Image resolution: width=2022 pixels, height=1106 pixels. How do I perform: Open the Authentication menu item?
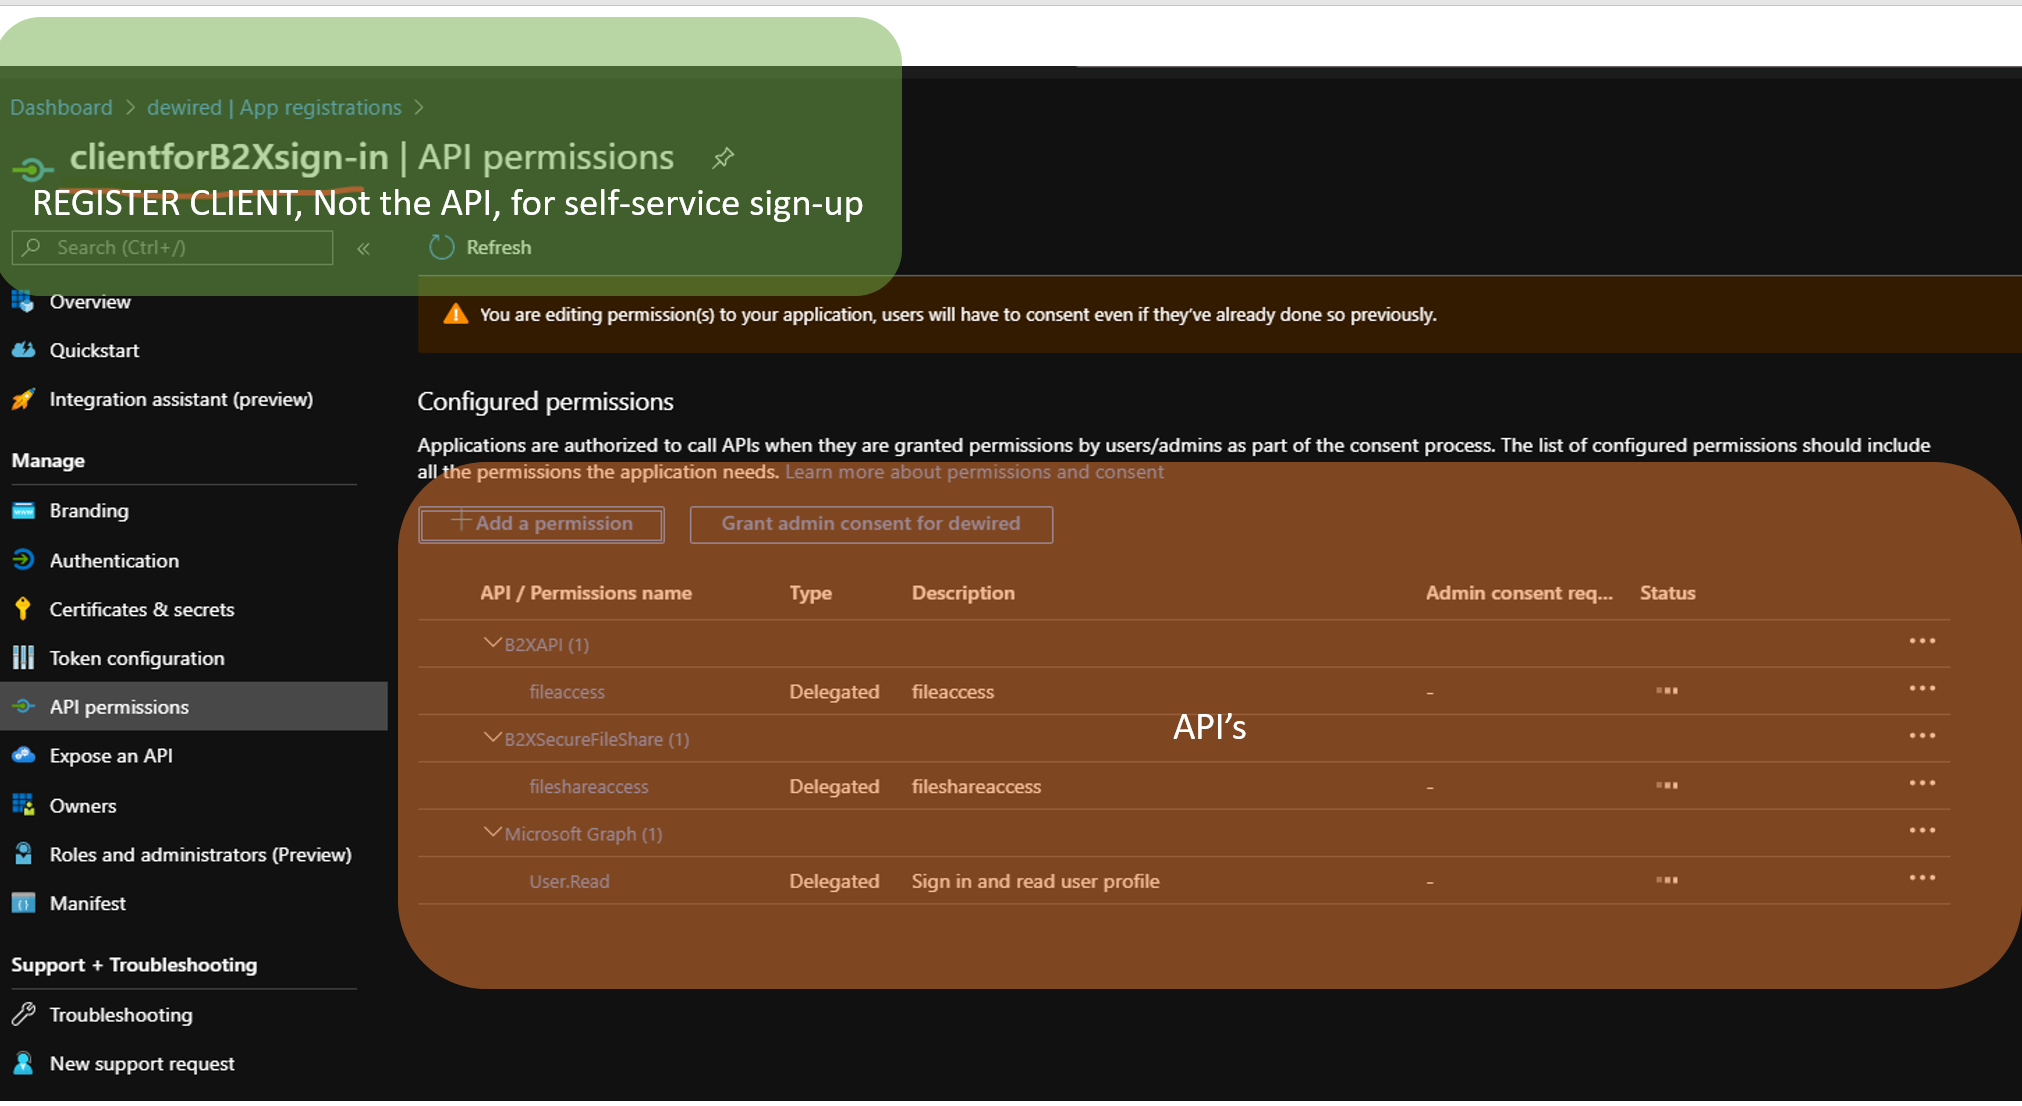click(114, 561)
